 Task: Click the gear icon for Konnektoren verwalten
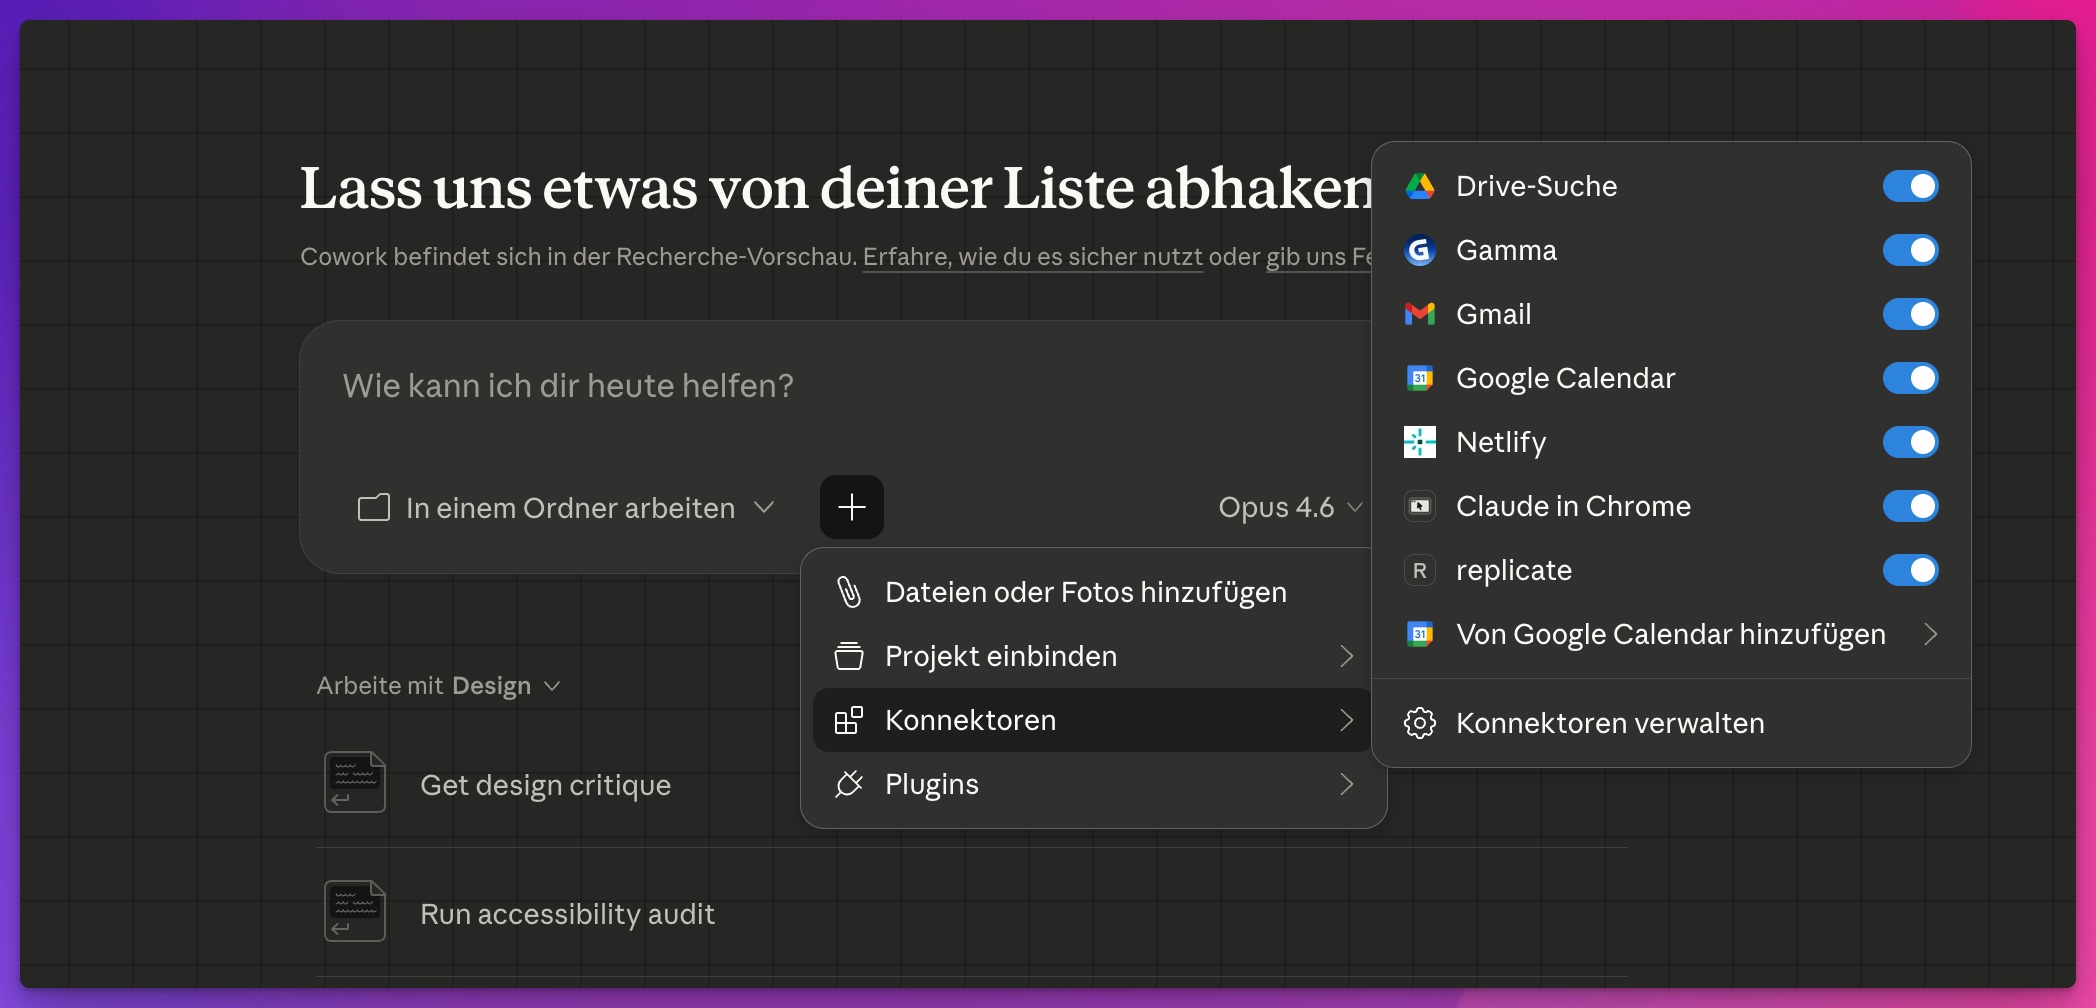coord(1420,723)
